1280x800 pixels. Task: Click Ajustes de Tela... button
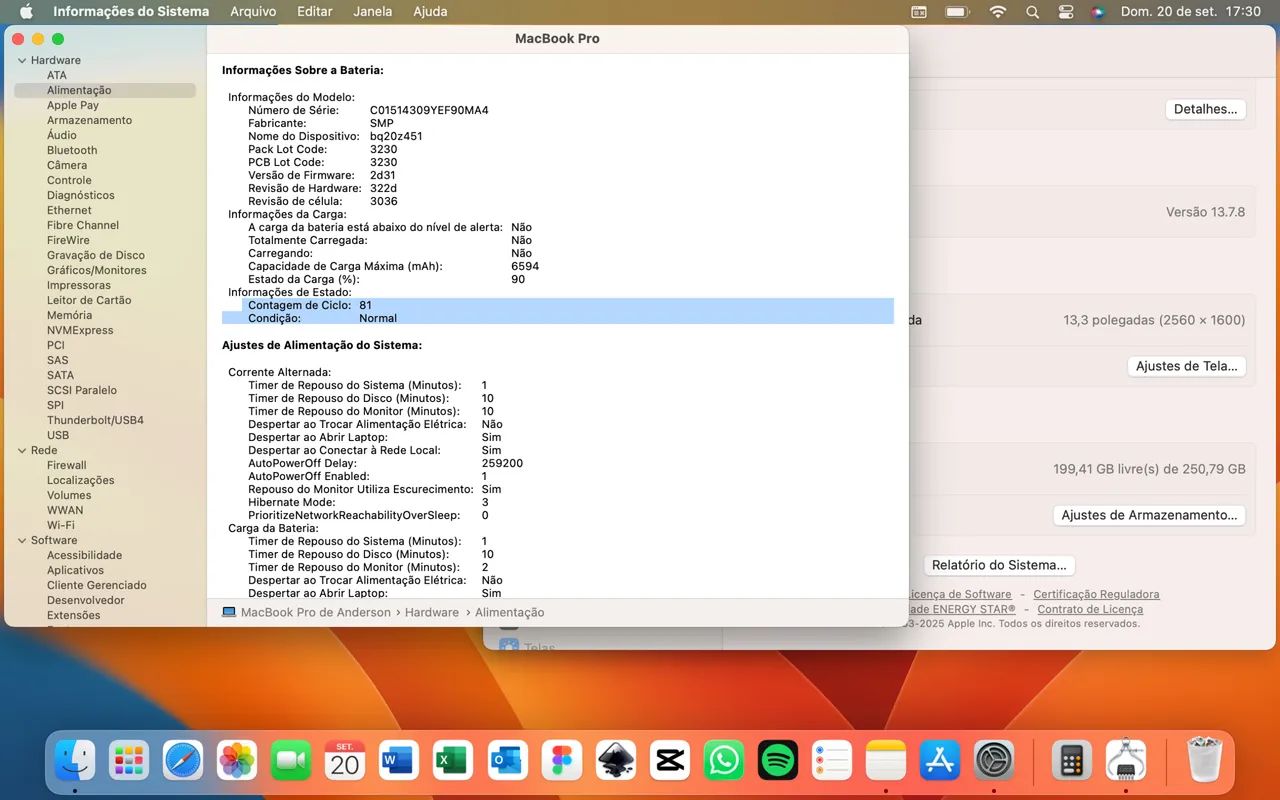[1187, 366]
